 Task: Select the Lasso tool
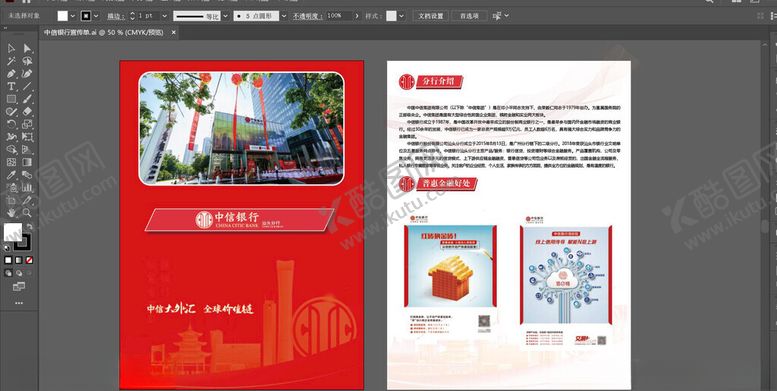(27, 61)
